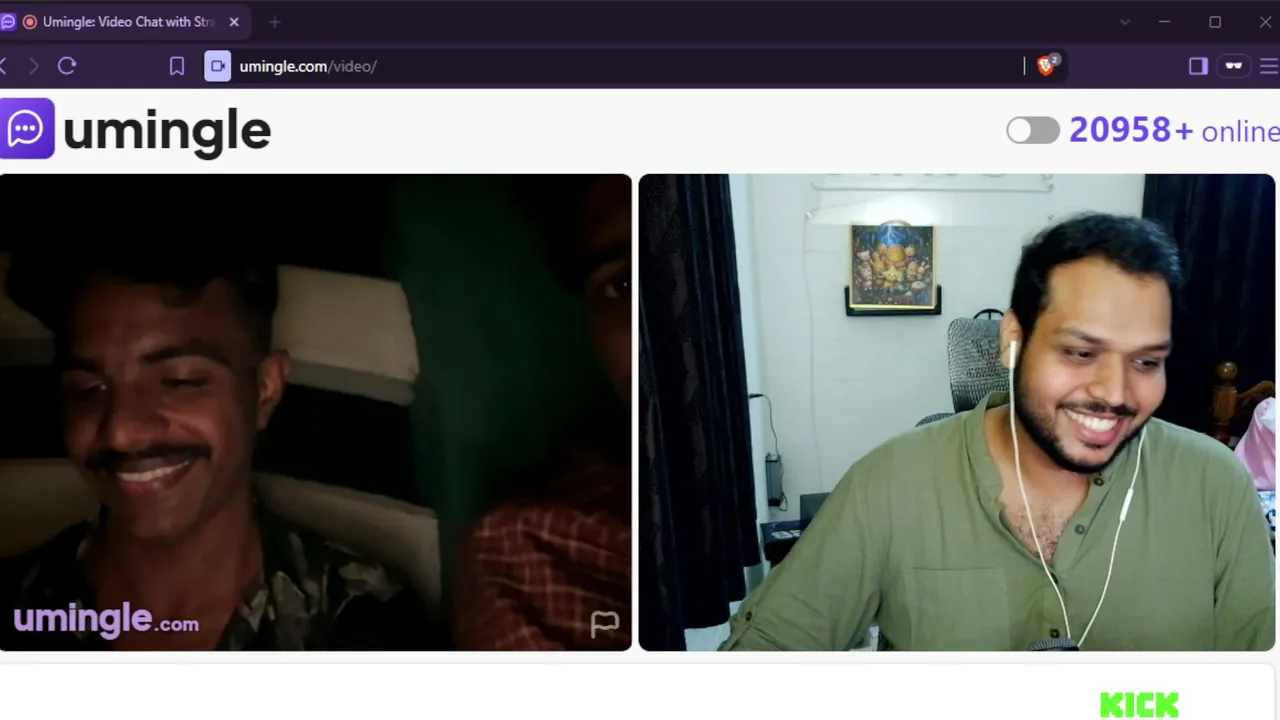Click the recording indicator on the tab

tap(29, 22)
